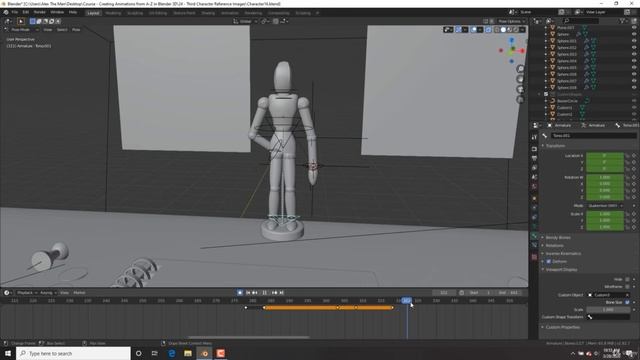Open the World properties tab icon
This screenshot has height=360, width=640.
[x=534, y=187]
